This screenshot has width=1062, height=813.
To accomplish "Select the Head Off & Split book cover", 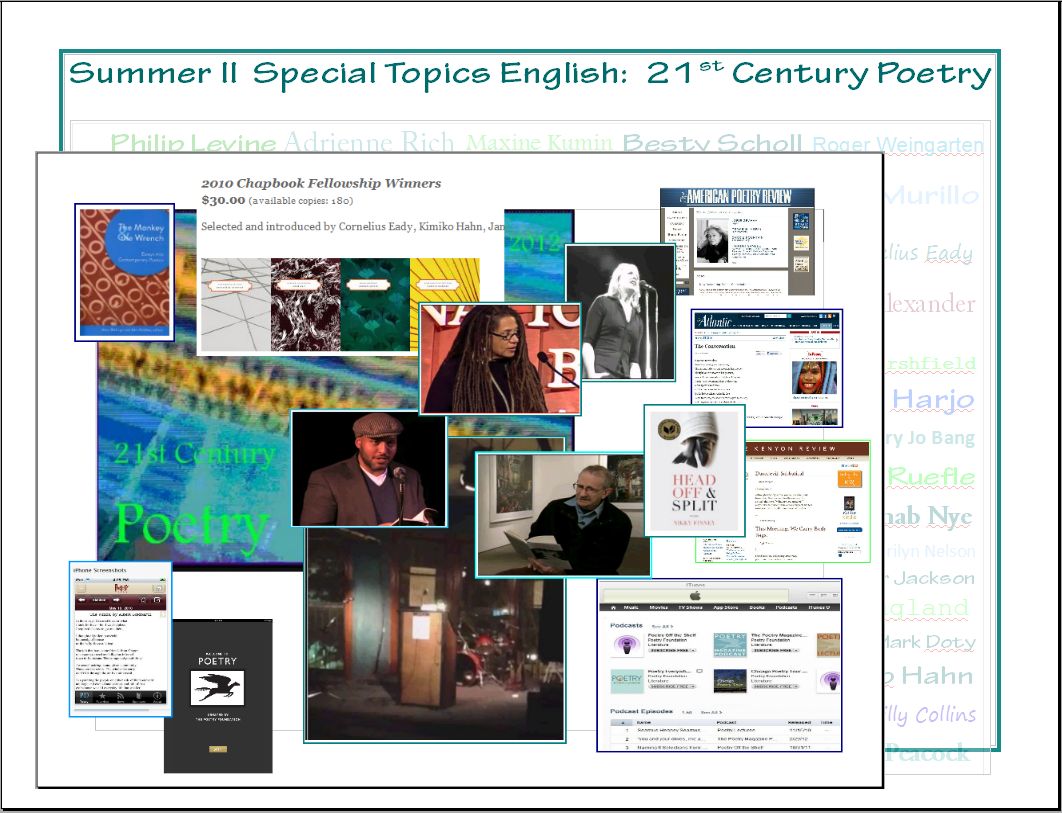I will pyautogui.click(x=695, y=470).
